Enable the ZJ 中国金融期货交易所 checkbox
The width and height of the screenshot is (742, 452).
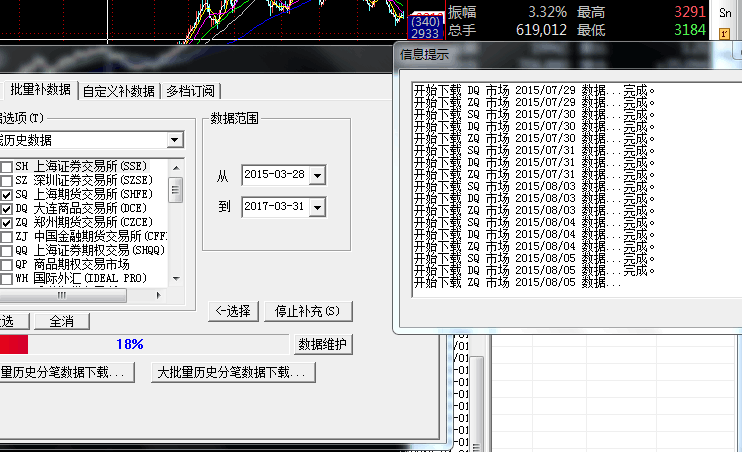[x=7, y=236]
